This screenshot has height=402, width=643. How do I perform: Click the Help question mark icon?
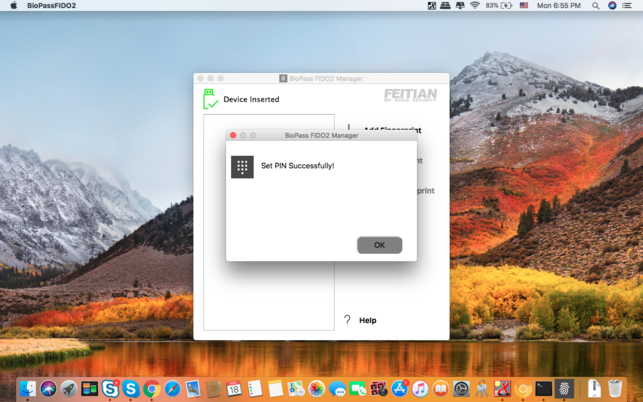[x=347, y=320]
